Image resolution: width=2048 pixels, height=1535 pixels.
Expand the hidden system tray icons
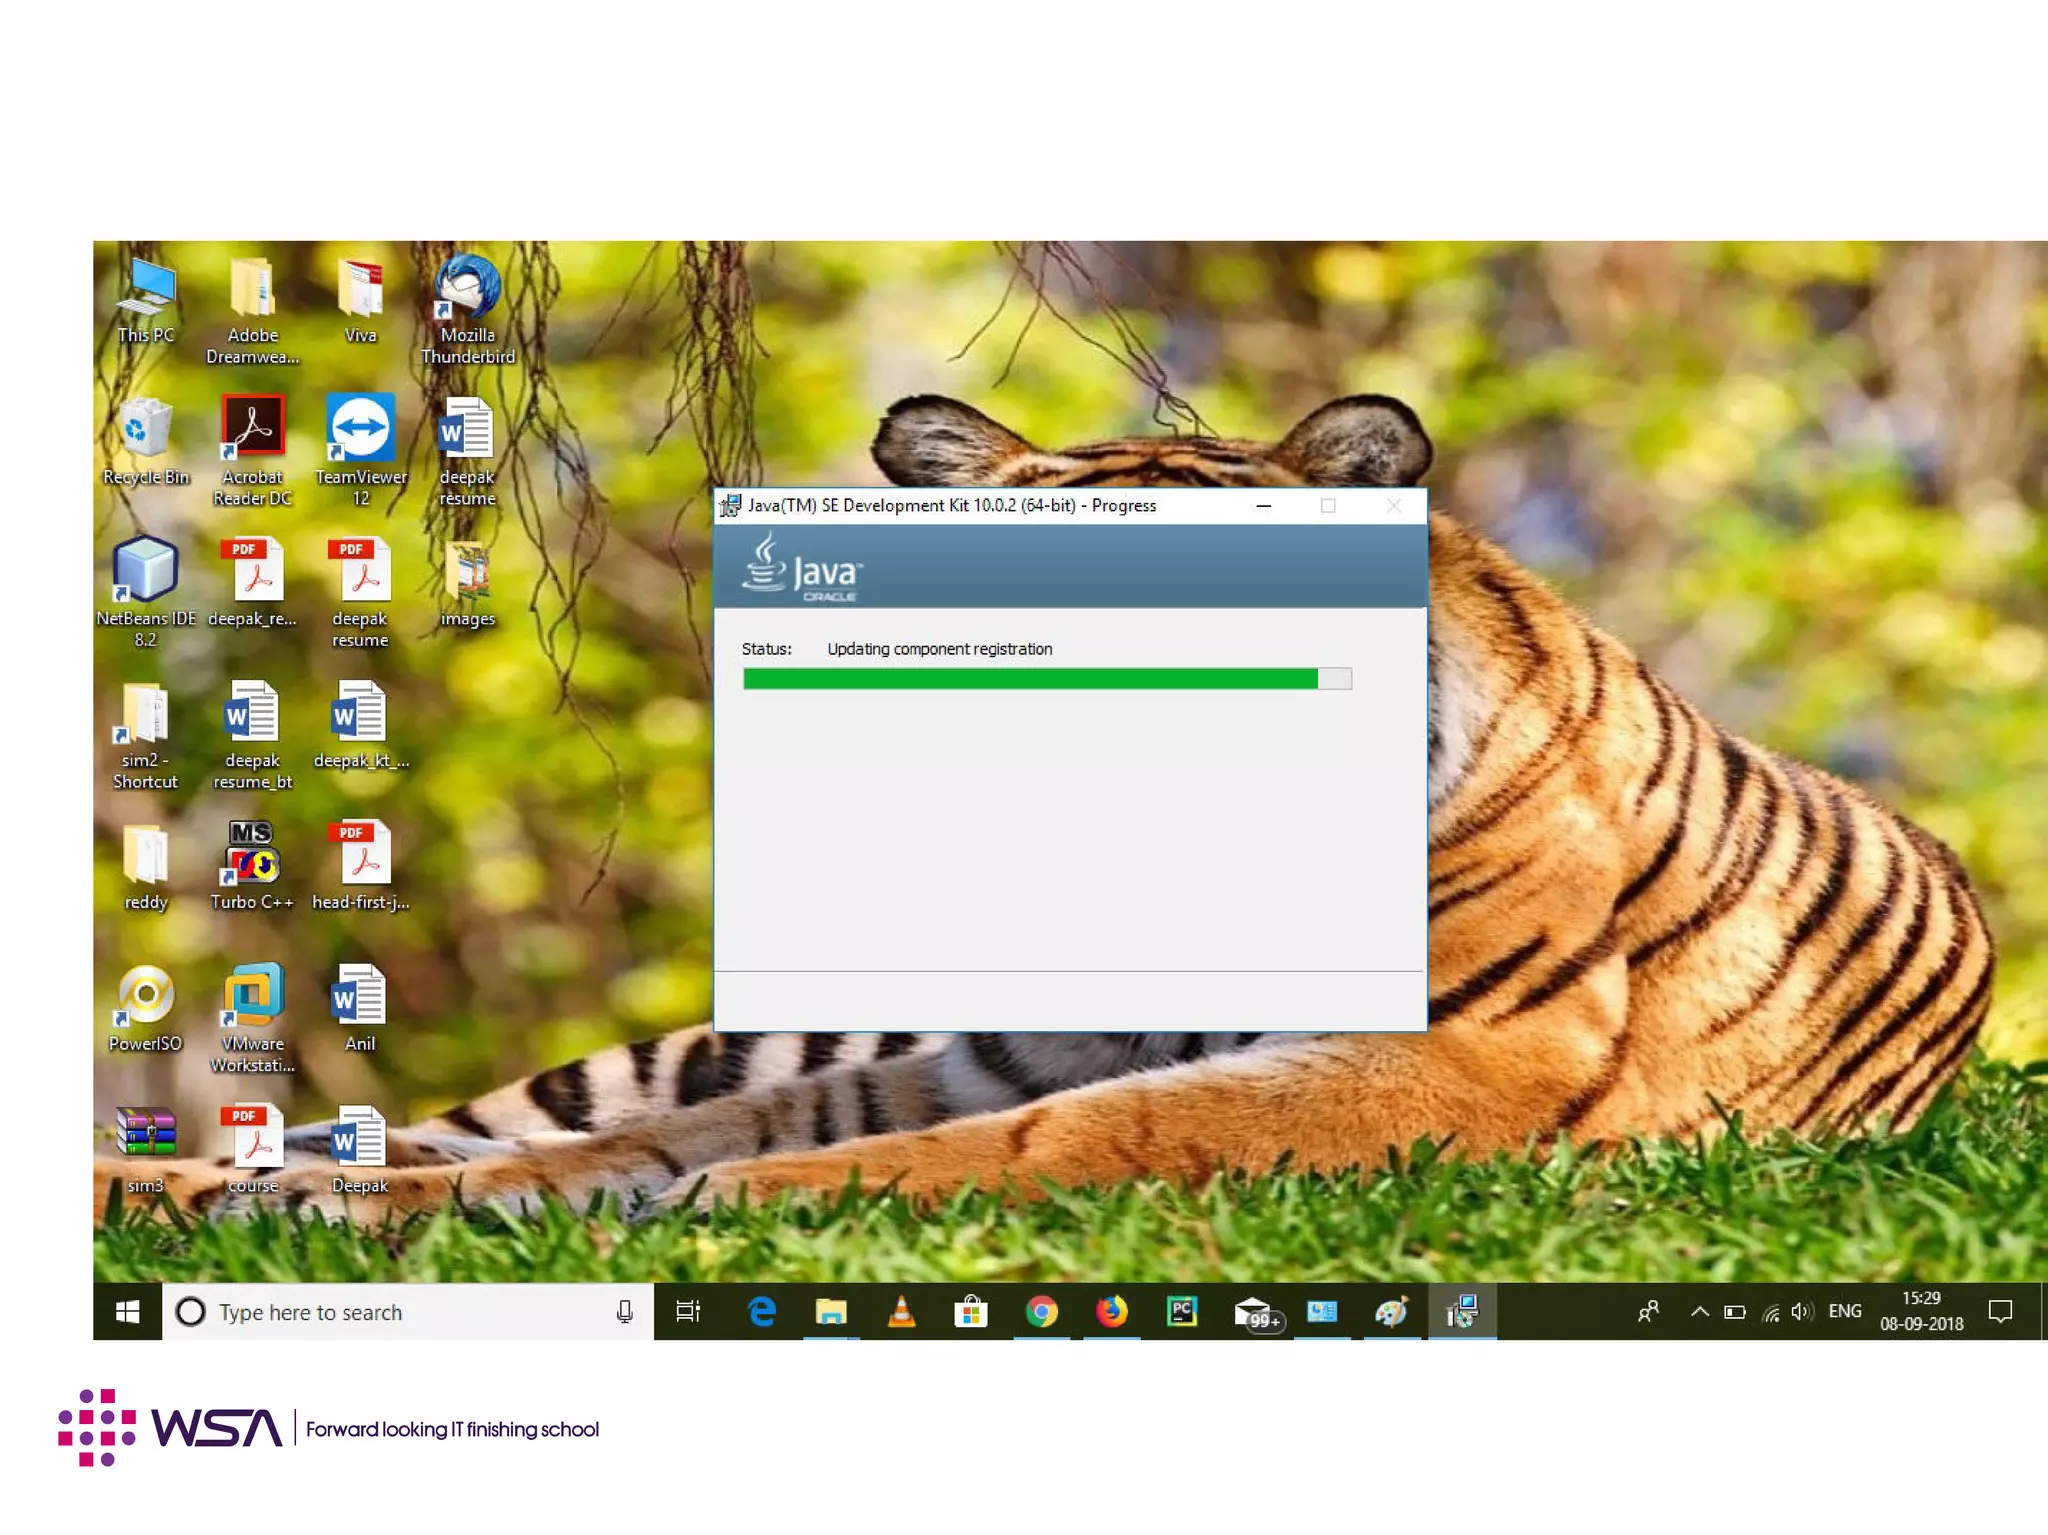1699,1311
